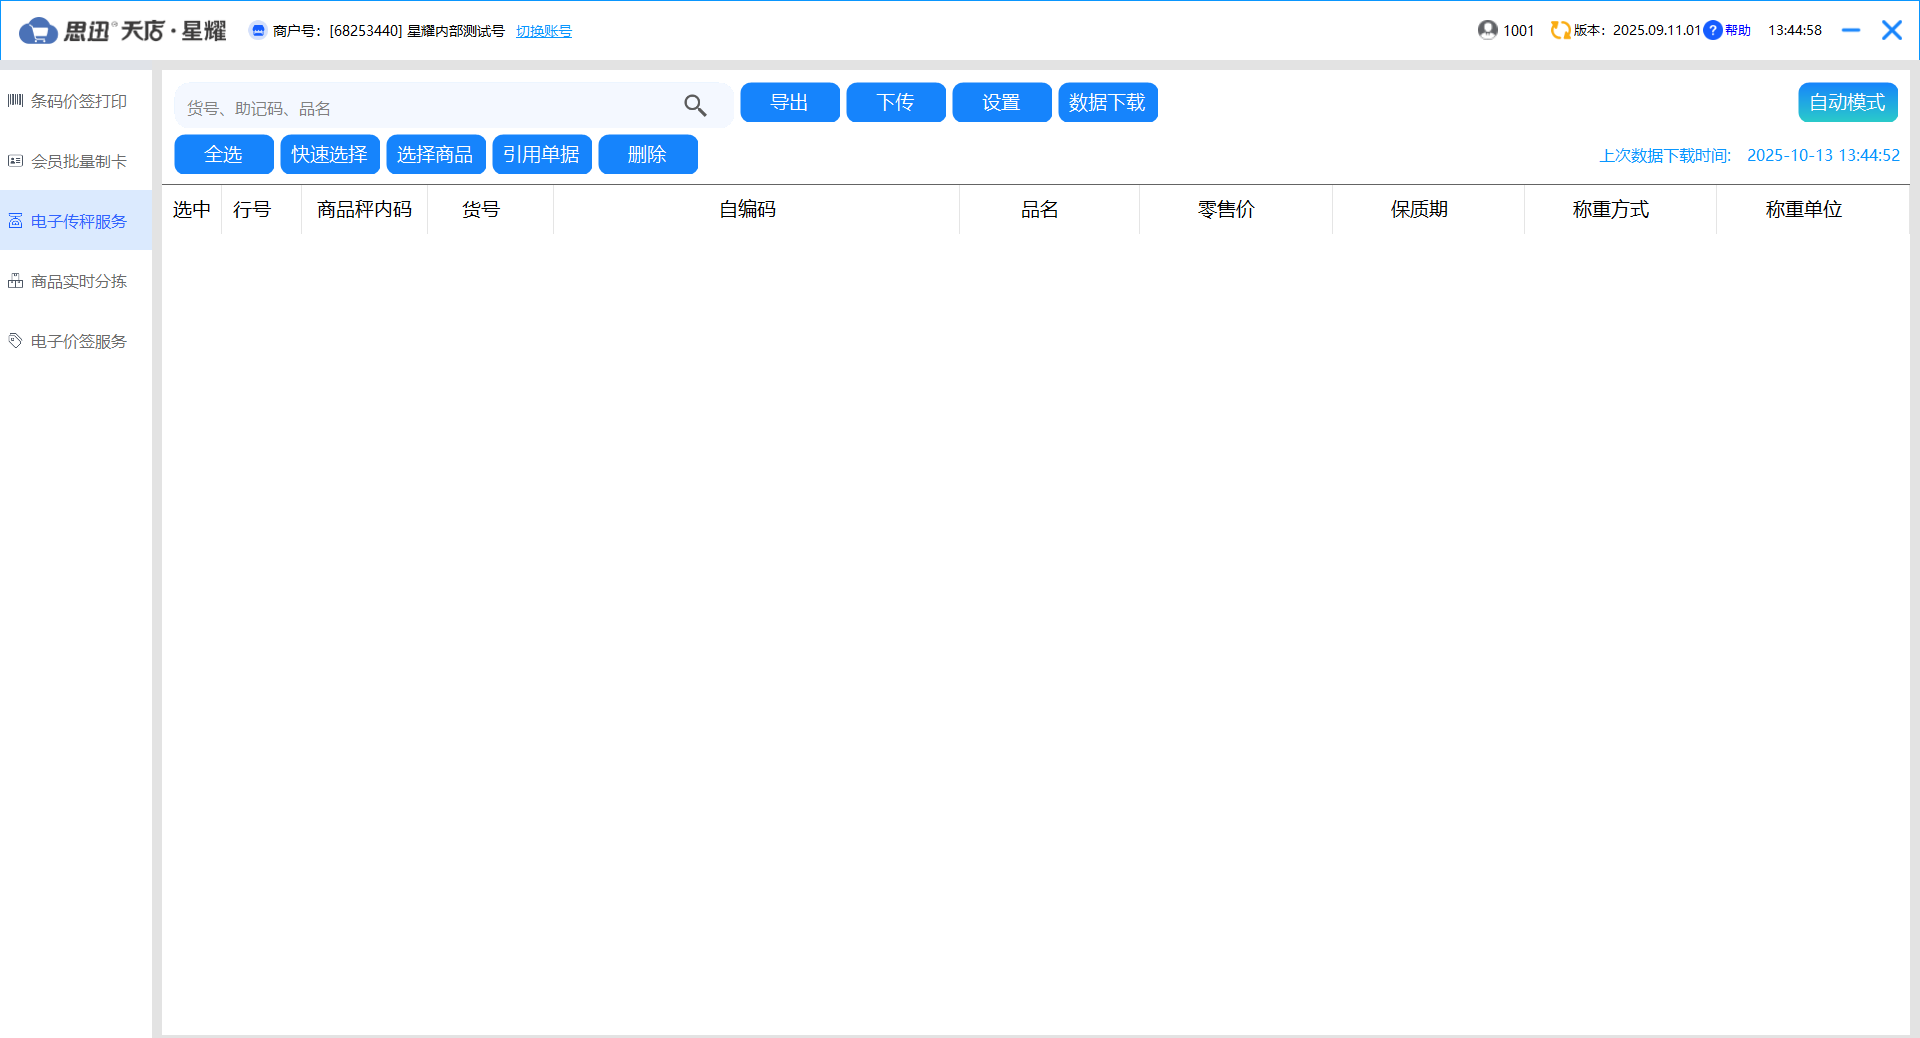Click the magnifier search icon
This screenshot has width=1920, height=1038.
(695, 105)
